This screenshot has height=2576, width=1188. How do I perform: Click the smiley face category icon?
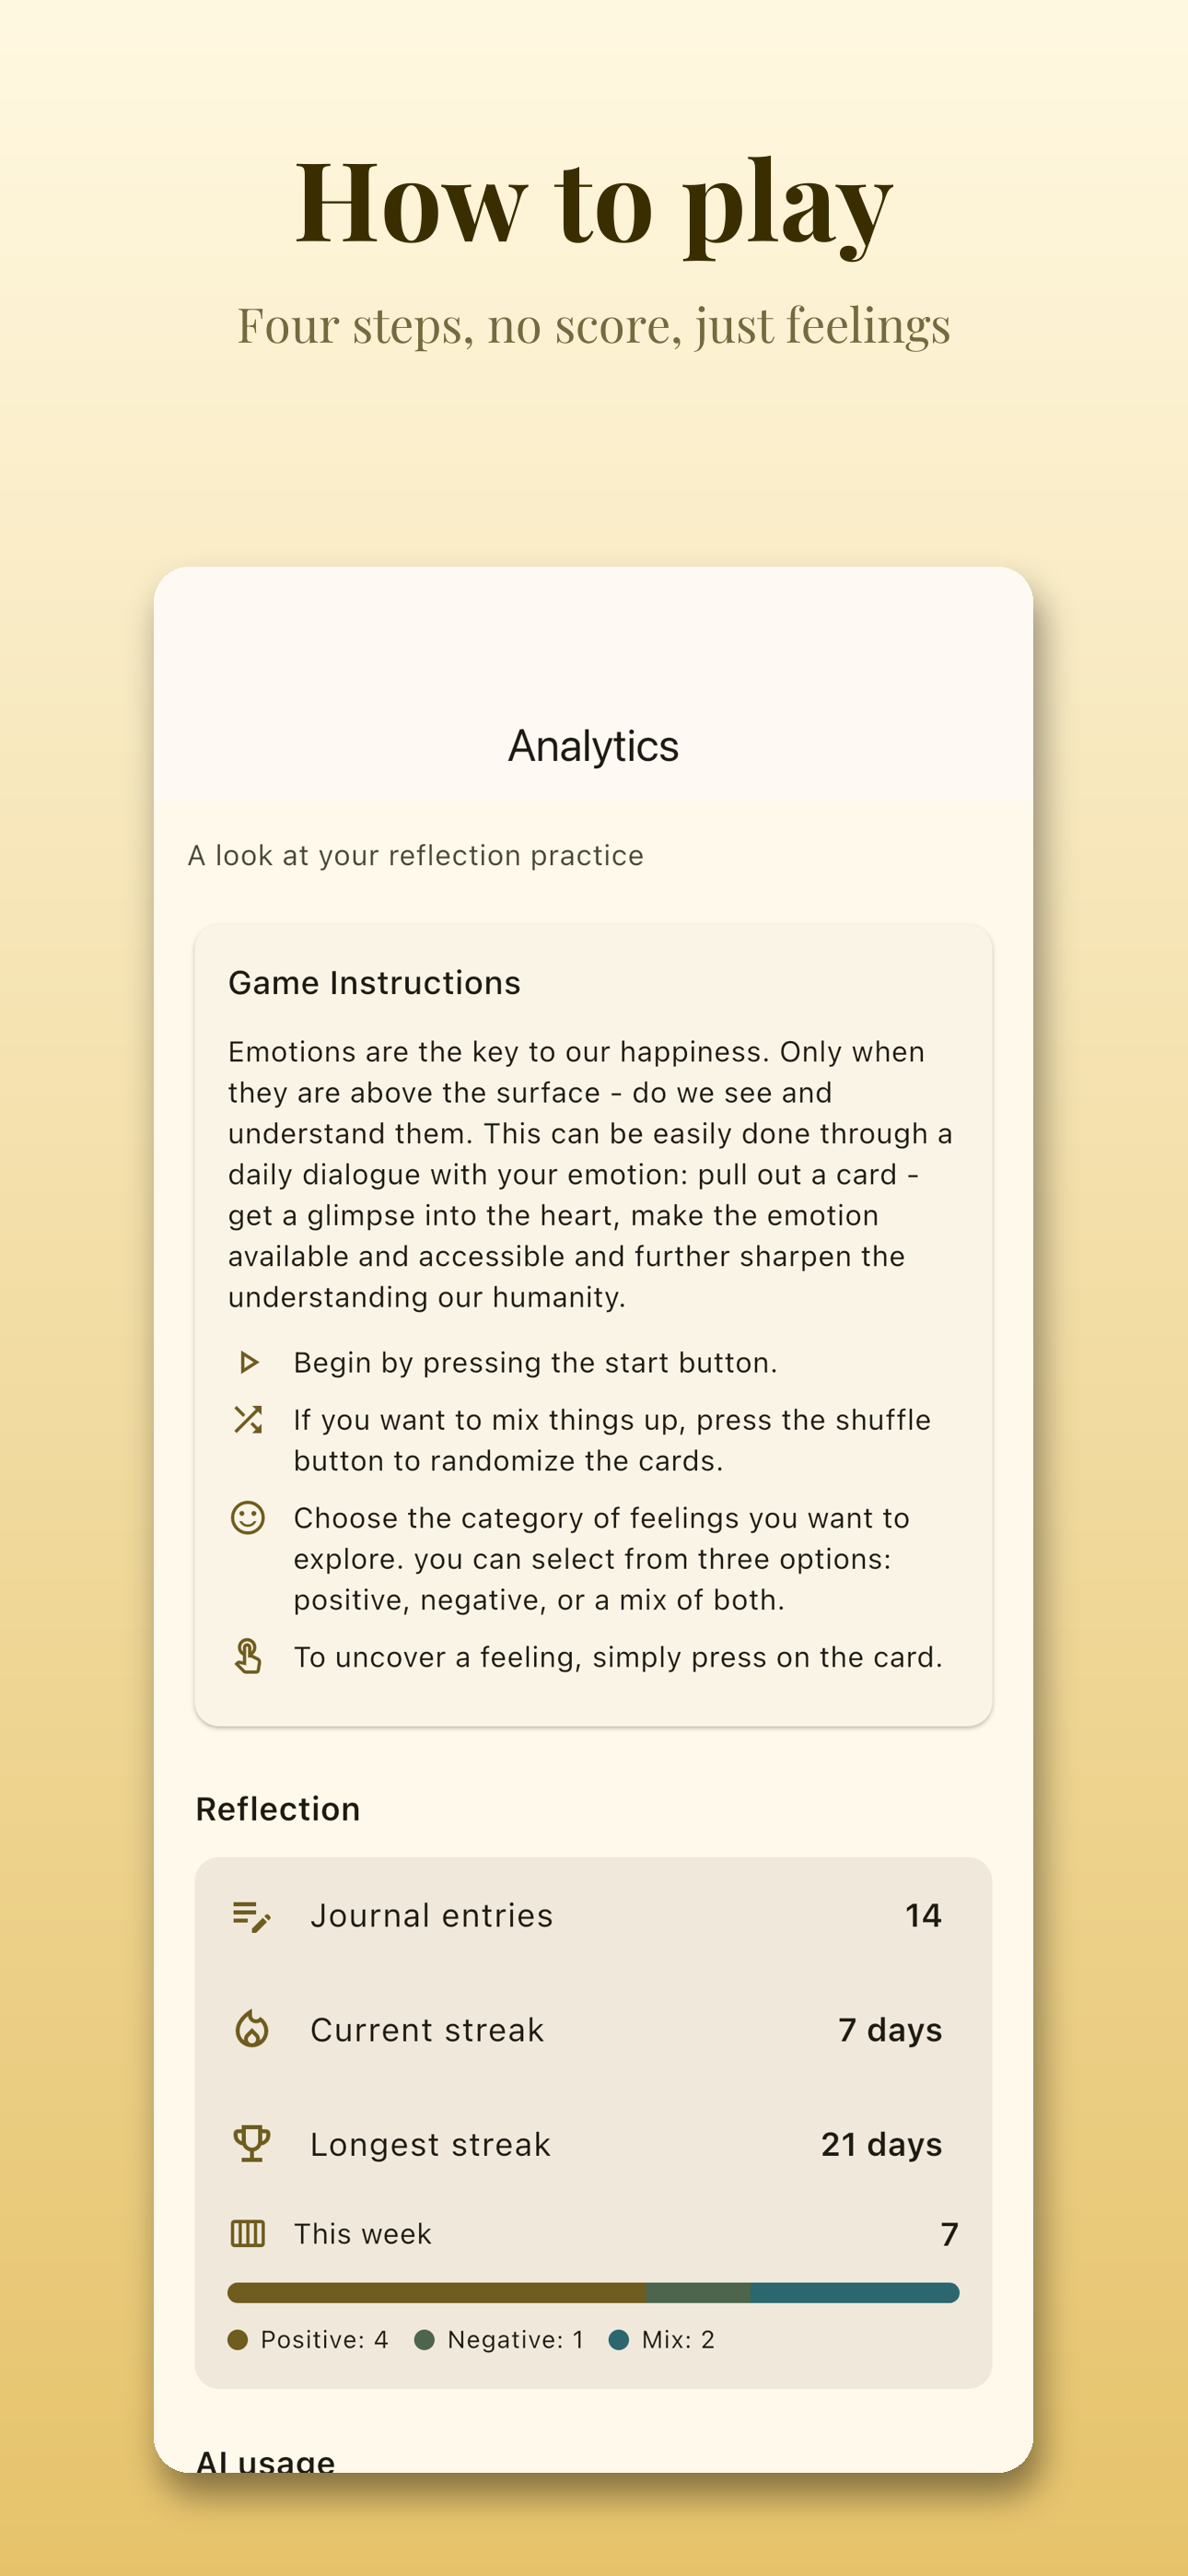(x=248, y=1517)
